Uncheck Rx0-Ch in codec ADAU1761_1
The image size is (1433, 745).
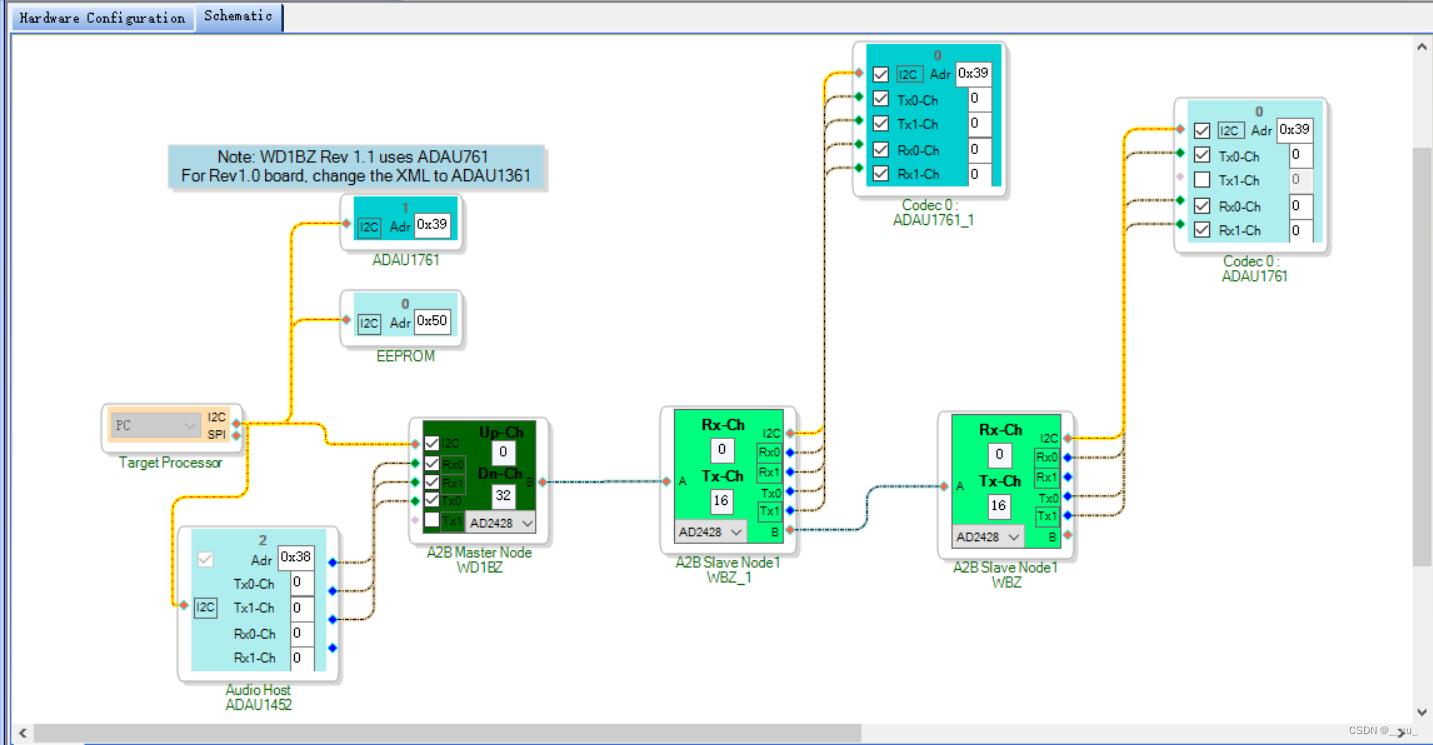pos(880,150)
